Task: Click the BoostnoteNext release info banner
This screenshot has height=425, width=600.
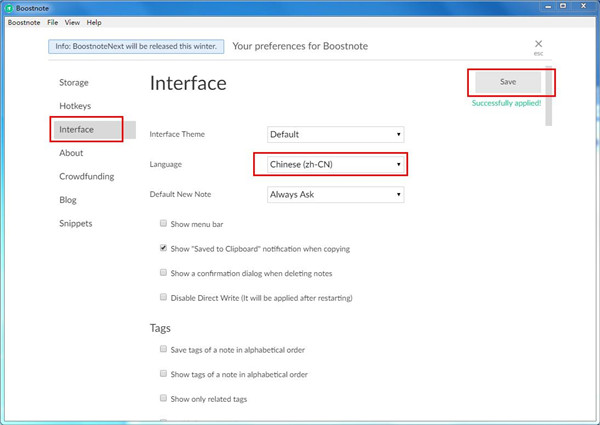Action: (134, 46)
